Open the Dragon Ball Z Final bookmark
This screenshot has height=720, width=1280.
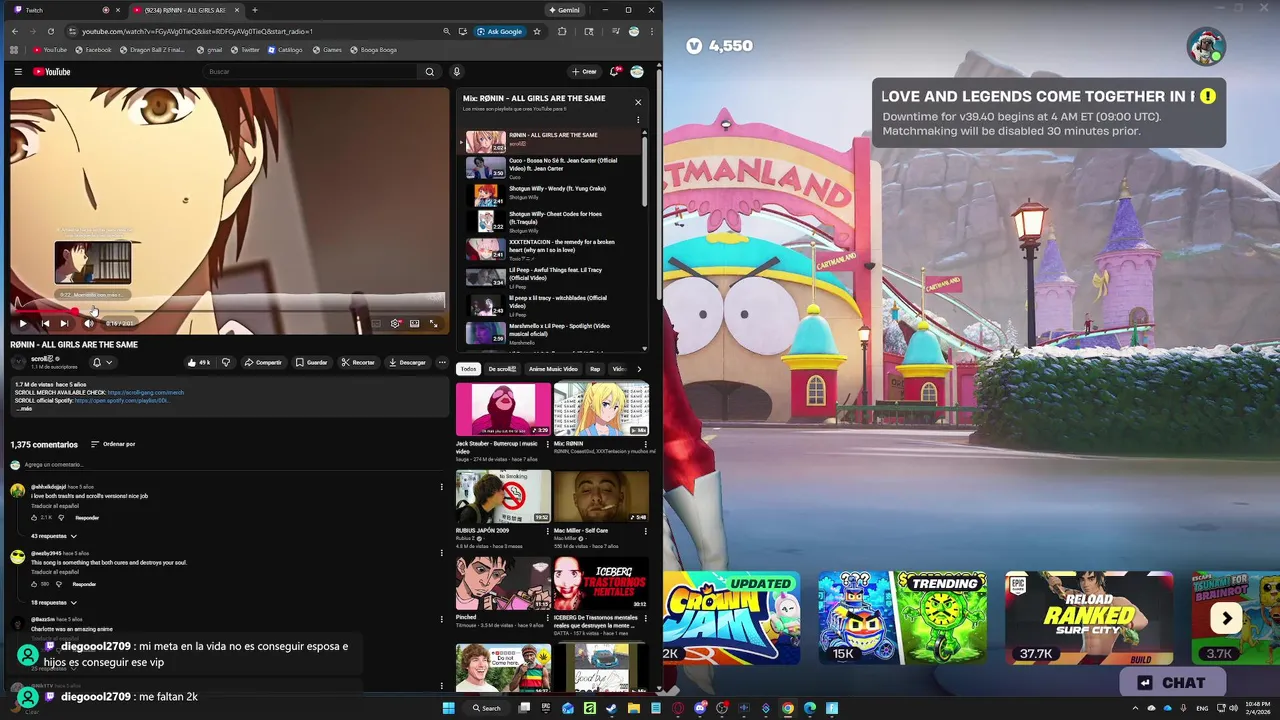152,50
